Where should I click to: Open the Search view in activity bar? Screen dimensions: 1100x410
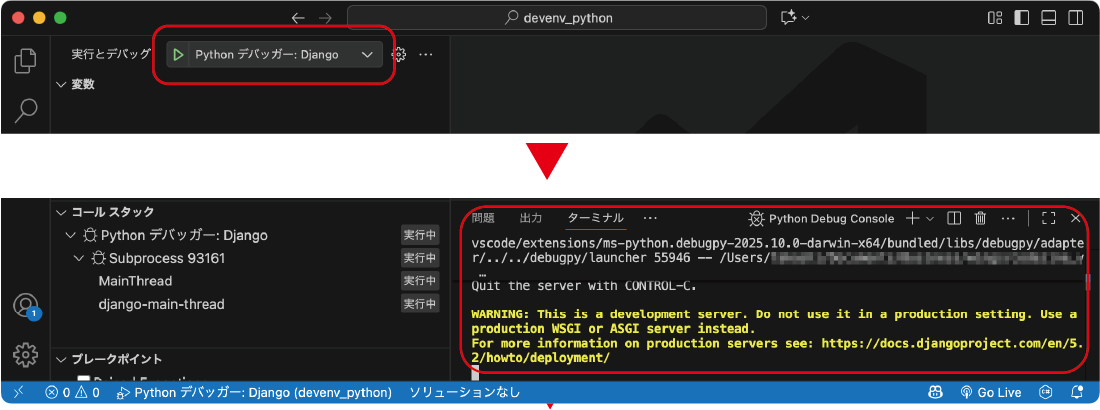click(25, 110)
